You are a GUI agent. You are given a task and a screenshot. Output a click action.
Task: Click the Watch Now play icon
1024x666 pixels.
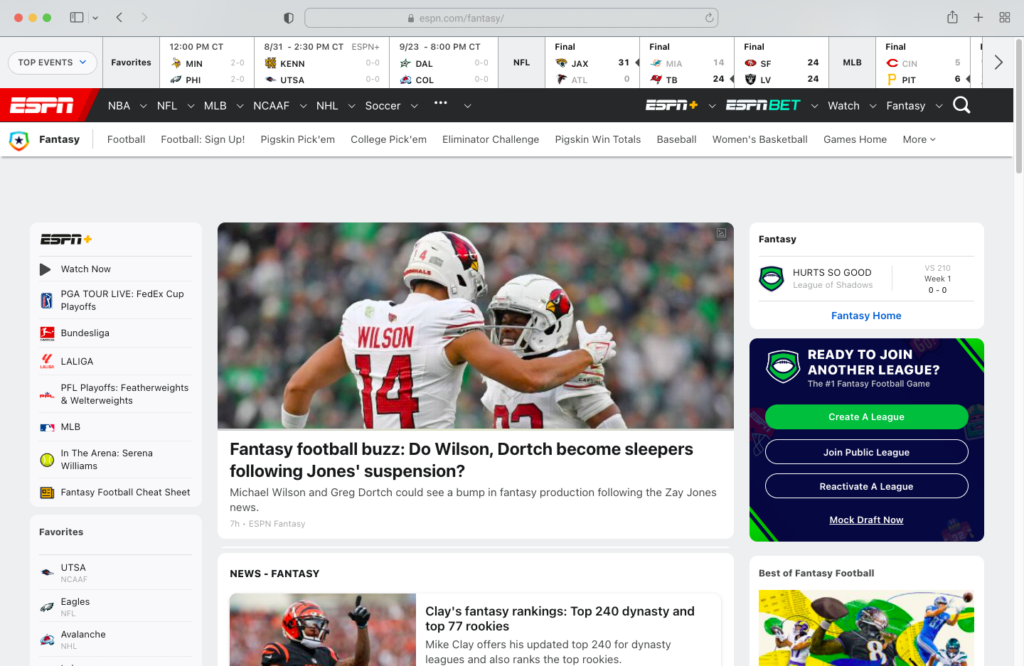click(45, 269)
